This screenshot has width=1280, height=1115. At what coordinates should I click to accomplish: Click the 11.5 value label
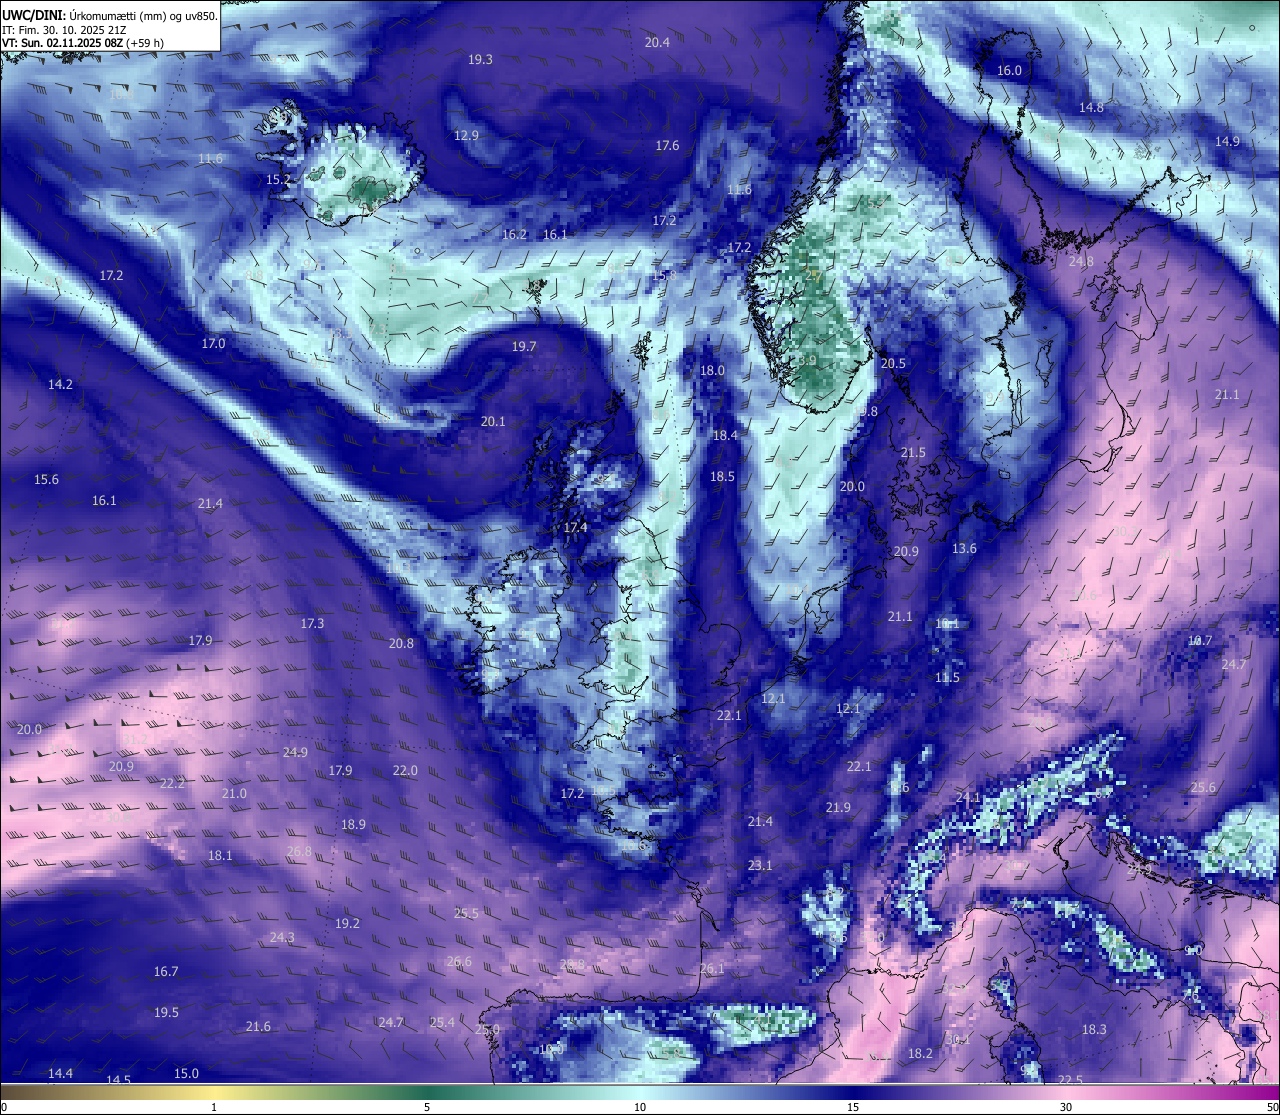tap(947, 678)
